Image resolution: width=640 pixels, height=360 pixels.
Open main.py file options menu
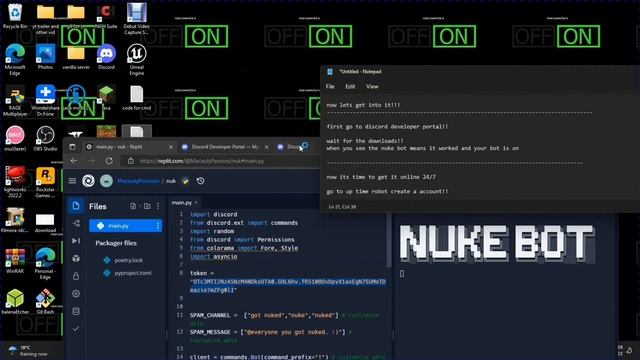point(158,226)
